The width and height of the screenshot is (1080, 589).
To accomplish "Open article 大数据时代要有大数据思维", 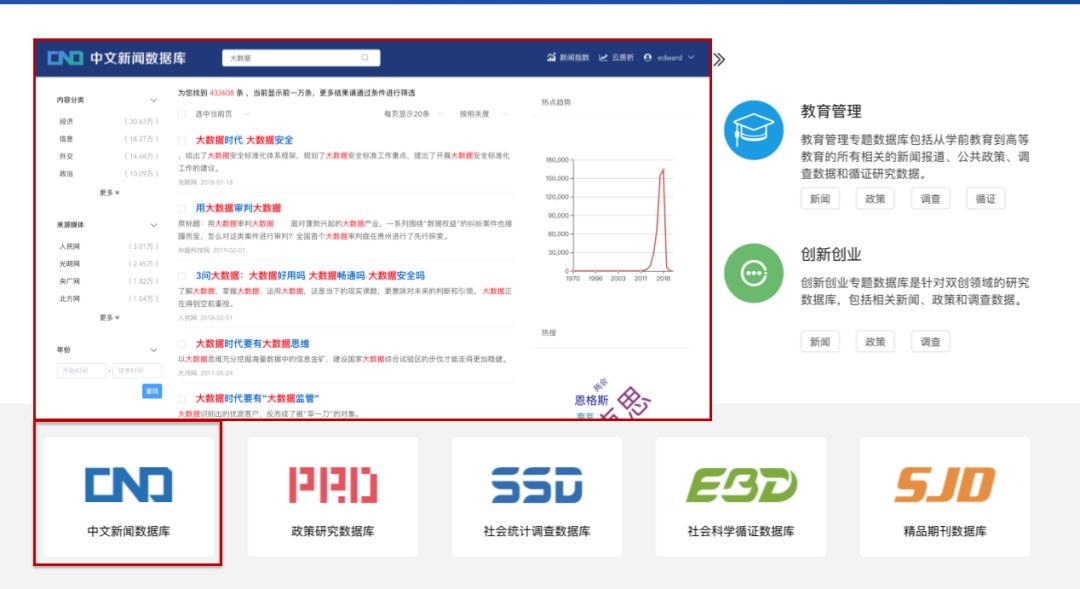I will pyautogui.click(x=252, y=343).
